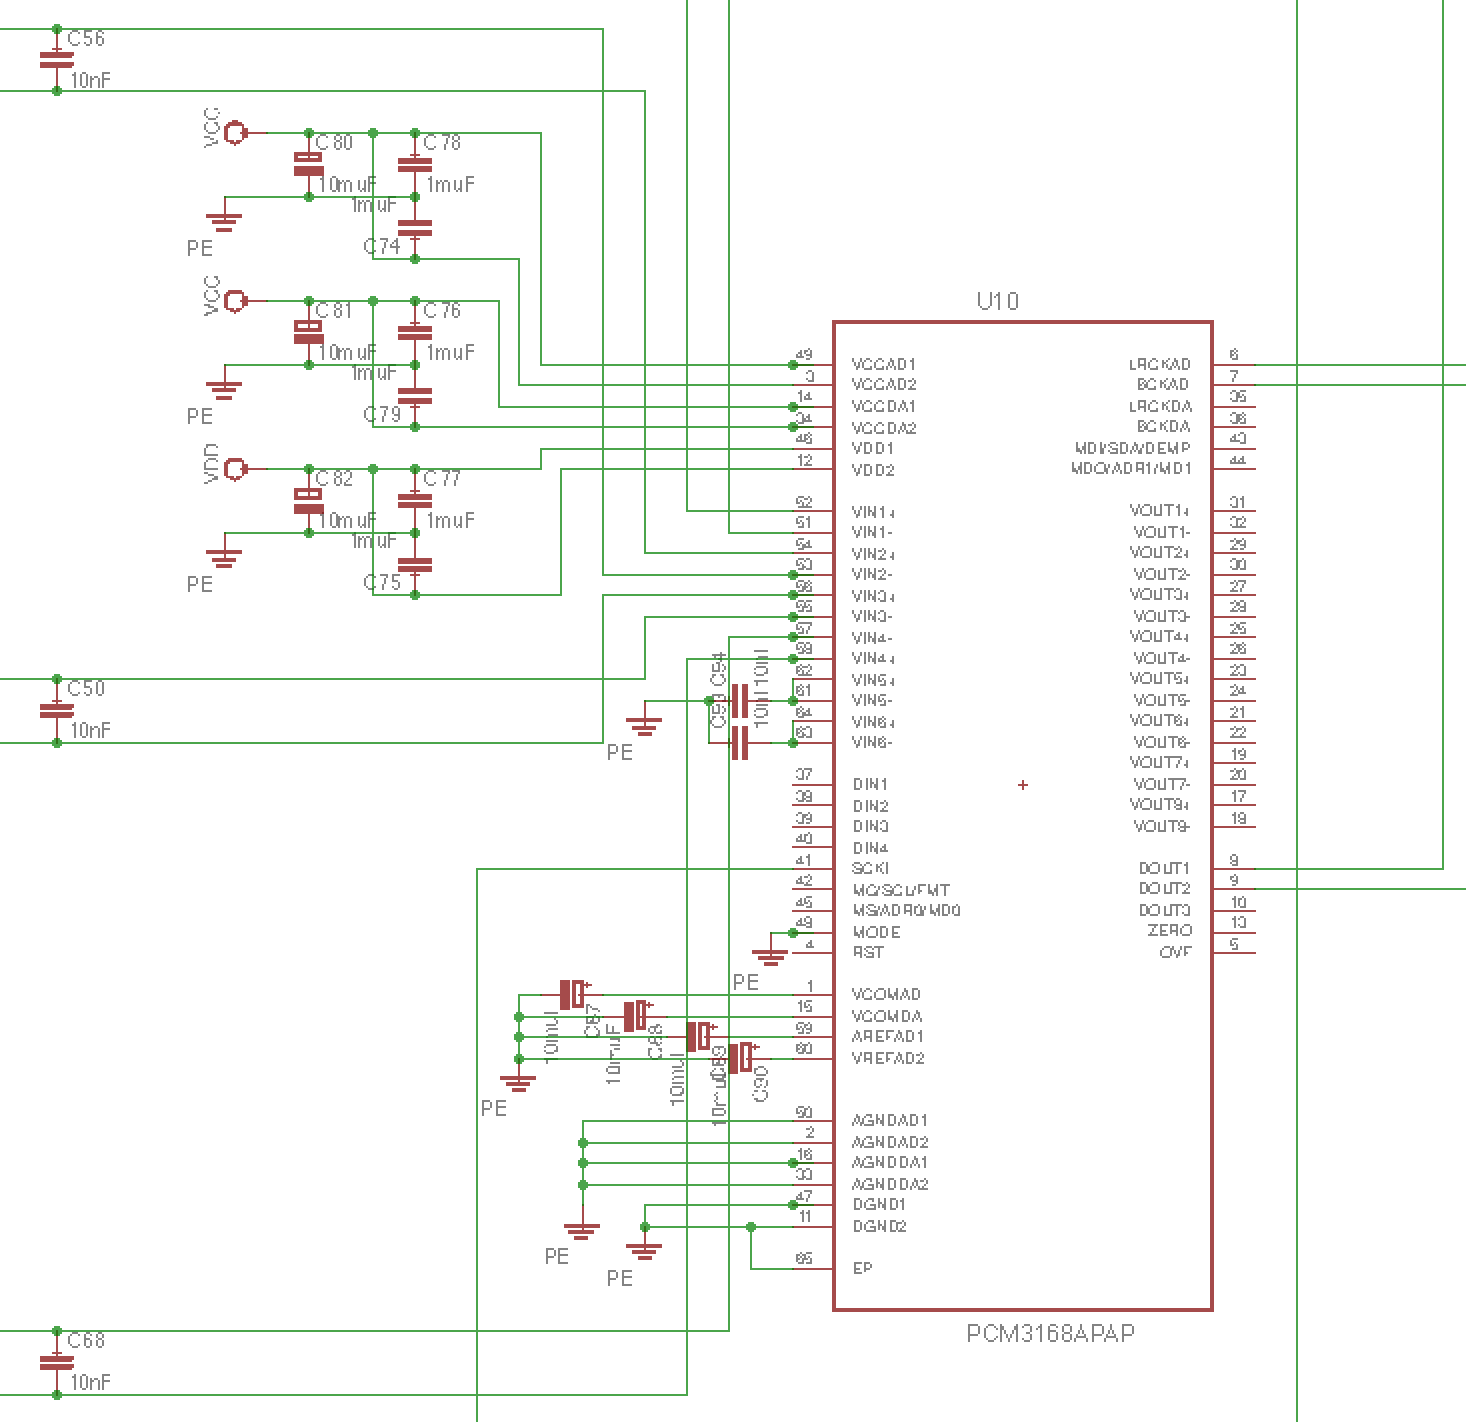
Task: Click the 10nF value under C50
Action: [90, 730]
